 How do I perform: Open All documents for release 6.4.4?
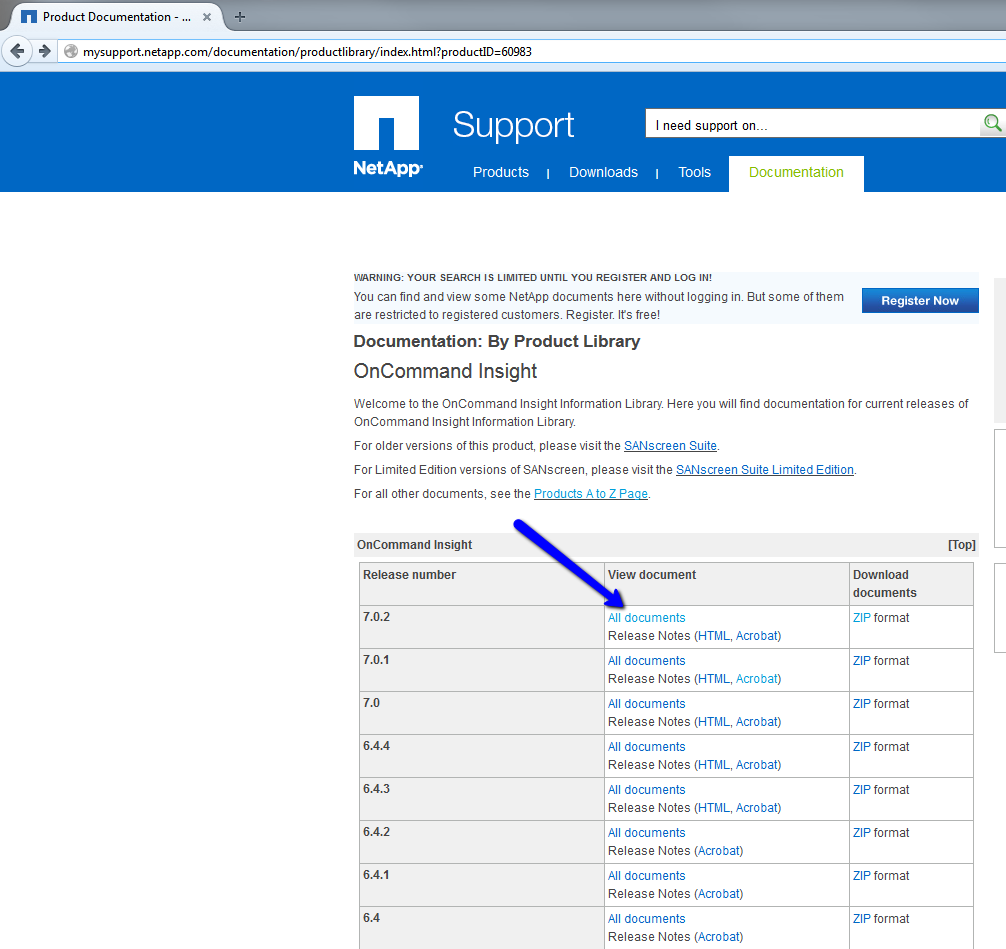click(646, 746)
